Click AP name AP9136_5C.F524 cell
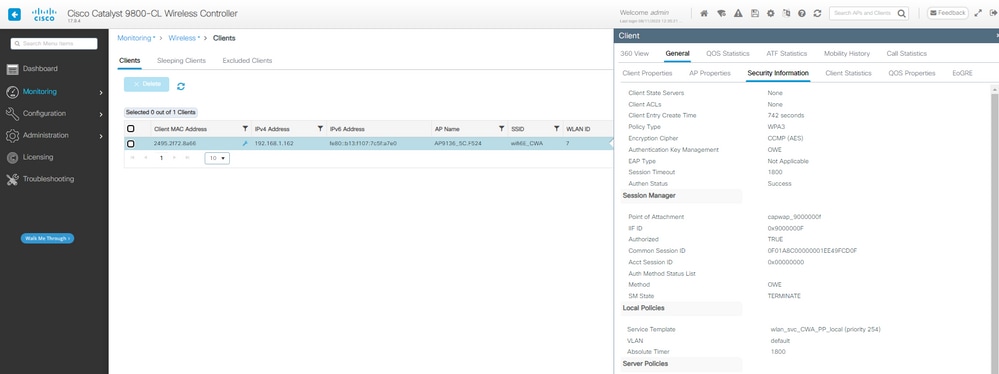This screenshot has height=374, width=999. tap(458, 144)
